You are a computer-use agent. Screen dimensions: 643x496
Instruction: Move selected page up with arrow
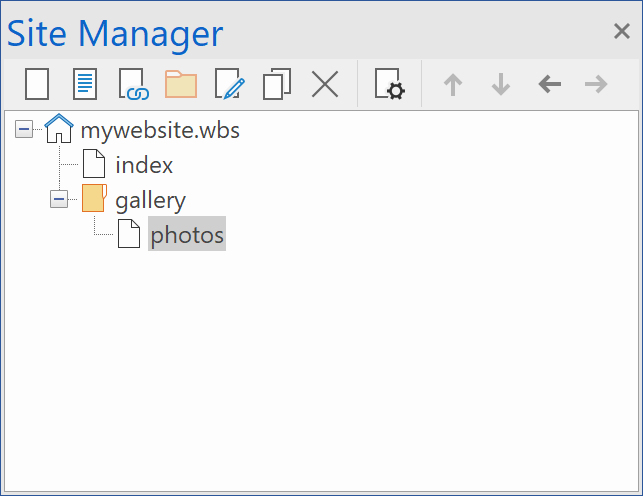[x=453, y=85]
